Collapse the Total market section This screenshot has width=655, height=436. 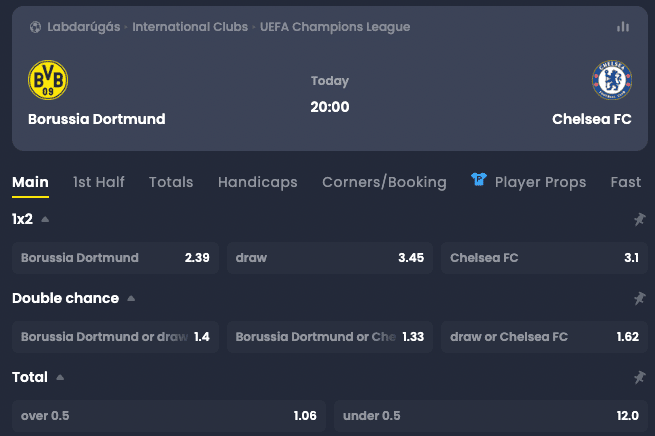[60, 377]
